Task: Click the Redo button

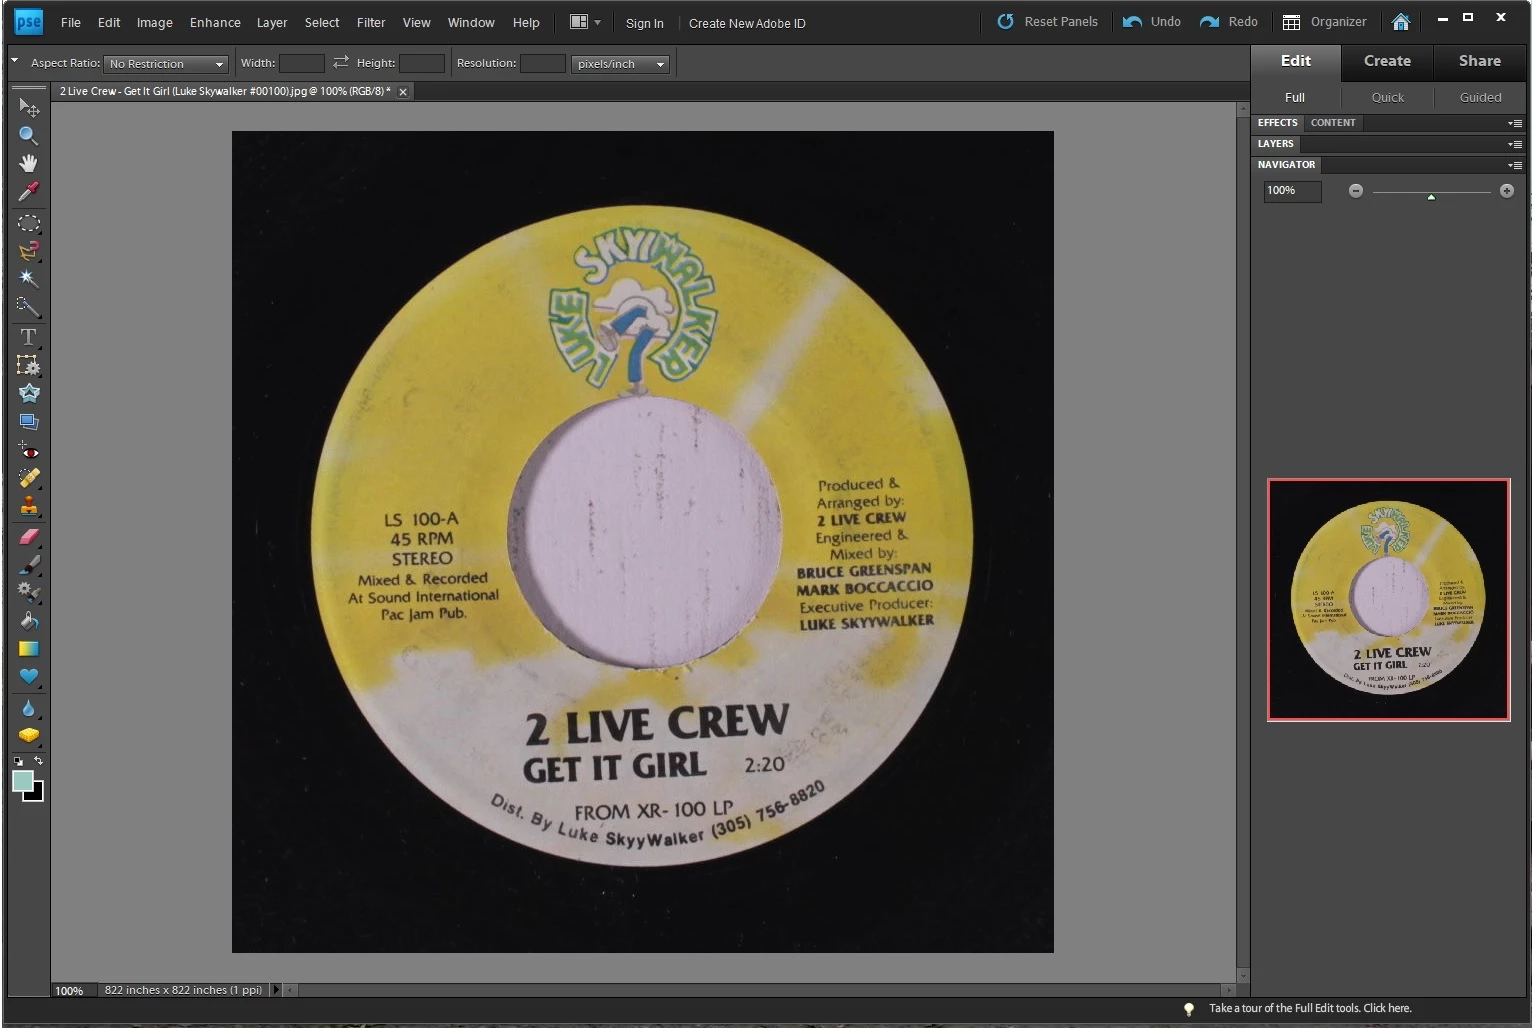Action: point(1228,22)
